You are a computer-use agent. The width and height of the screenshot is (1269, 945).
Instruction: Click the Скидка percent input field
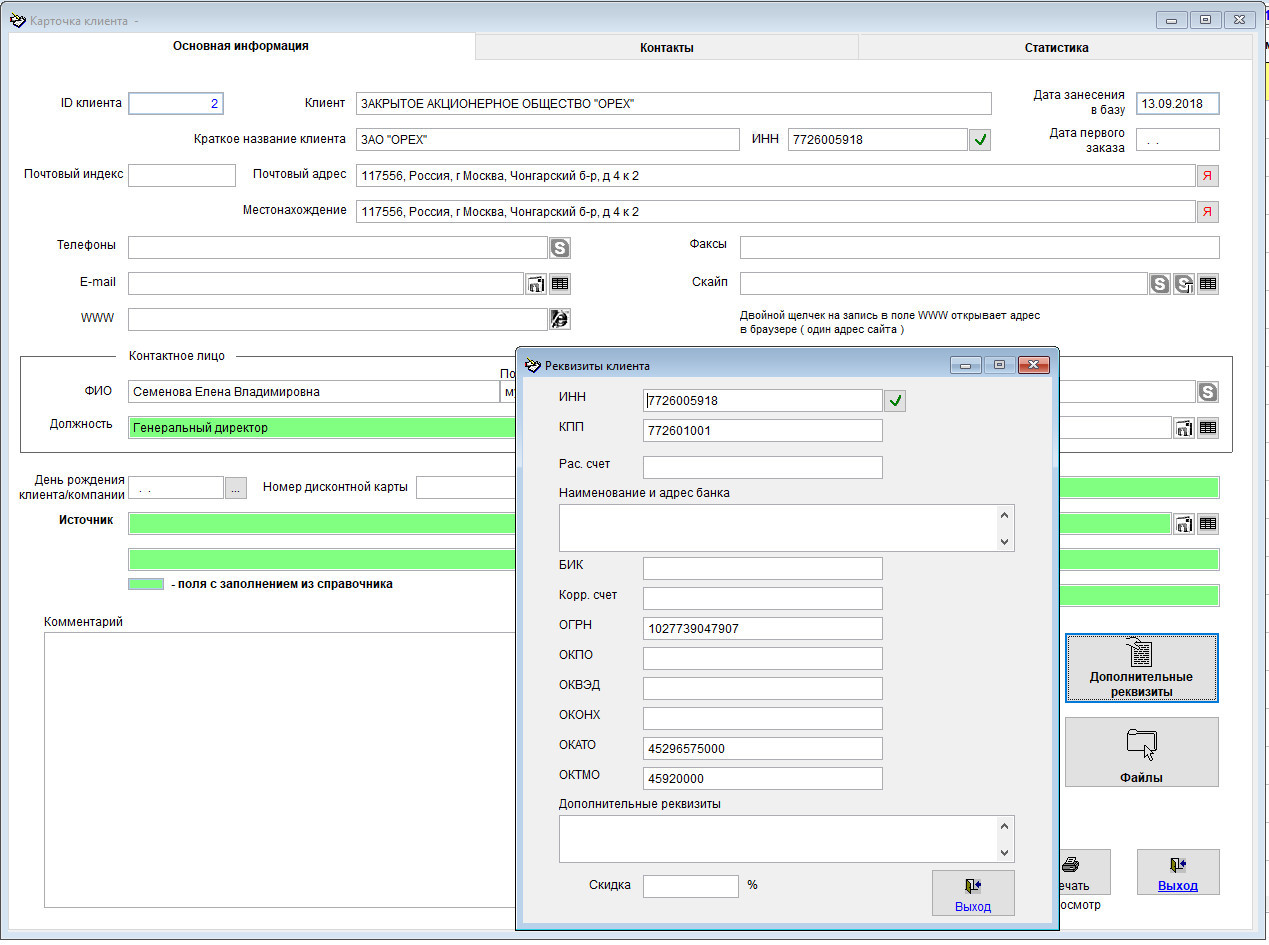pyautogui.click(x=690, y=886)
